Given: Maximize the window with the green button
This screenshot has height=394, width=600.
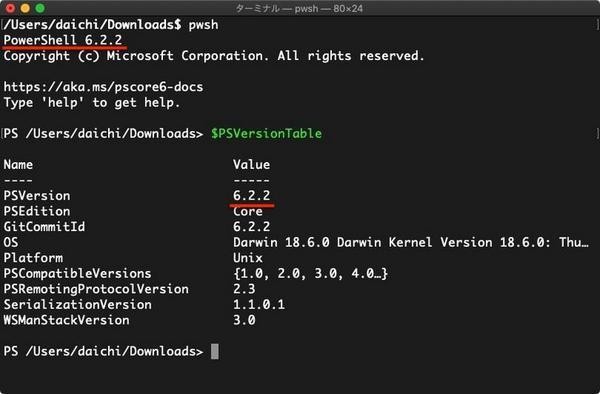Looking at the screenshot, I should click(x=40, y=8).
